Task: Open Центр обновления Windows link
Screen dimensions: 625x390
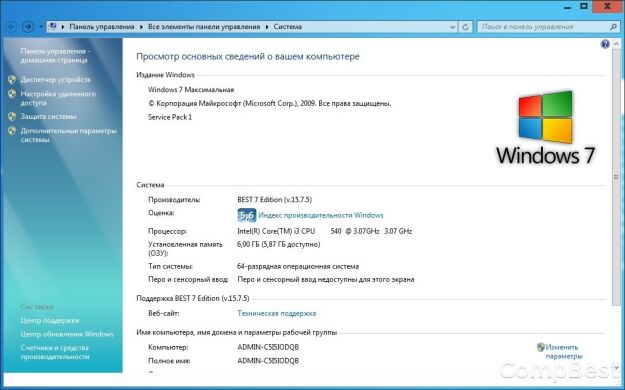Action: [x=67, y=334]
